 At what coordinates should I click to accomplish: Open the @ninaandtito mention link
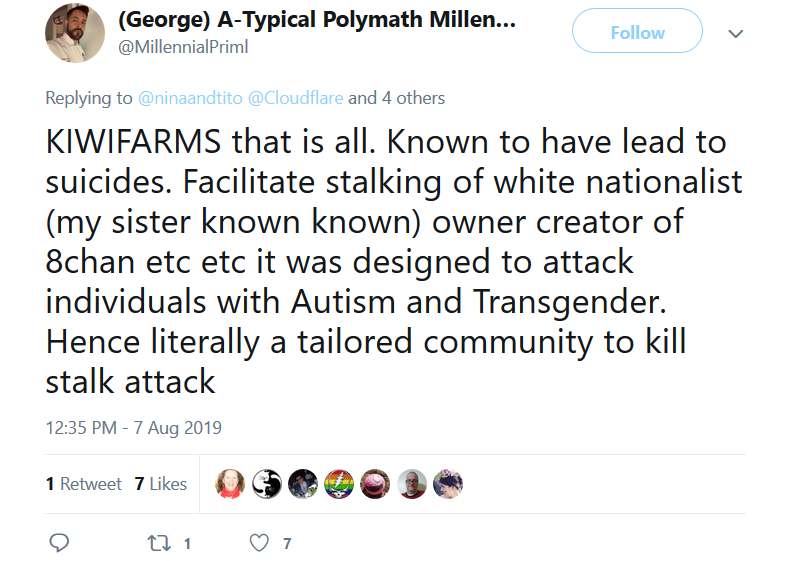tap(190, 98)
